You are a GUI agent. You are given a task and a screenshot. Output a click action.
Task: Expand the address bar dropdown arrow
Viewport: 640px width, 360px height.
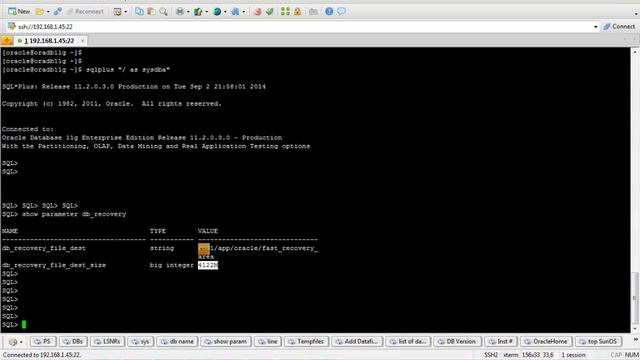(596, 27)
